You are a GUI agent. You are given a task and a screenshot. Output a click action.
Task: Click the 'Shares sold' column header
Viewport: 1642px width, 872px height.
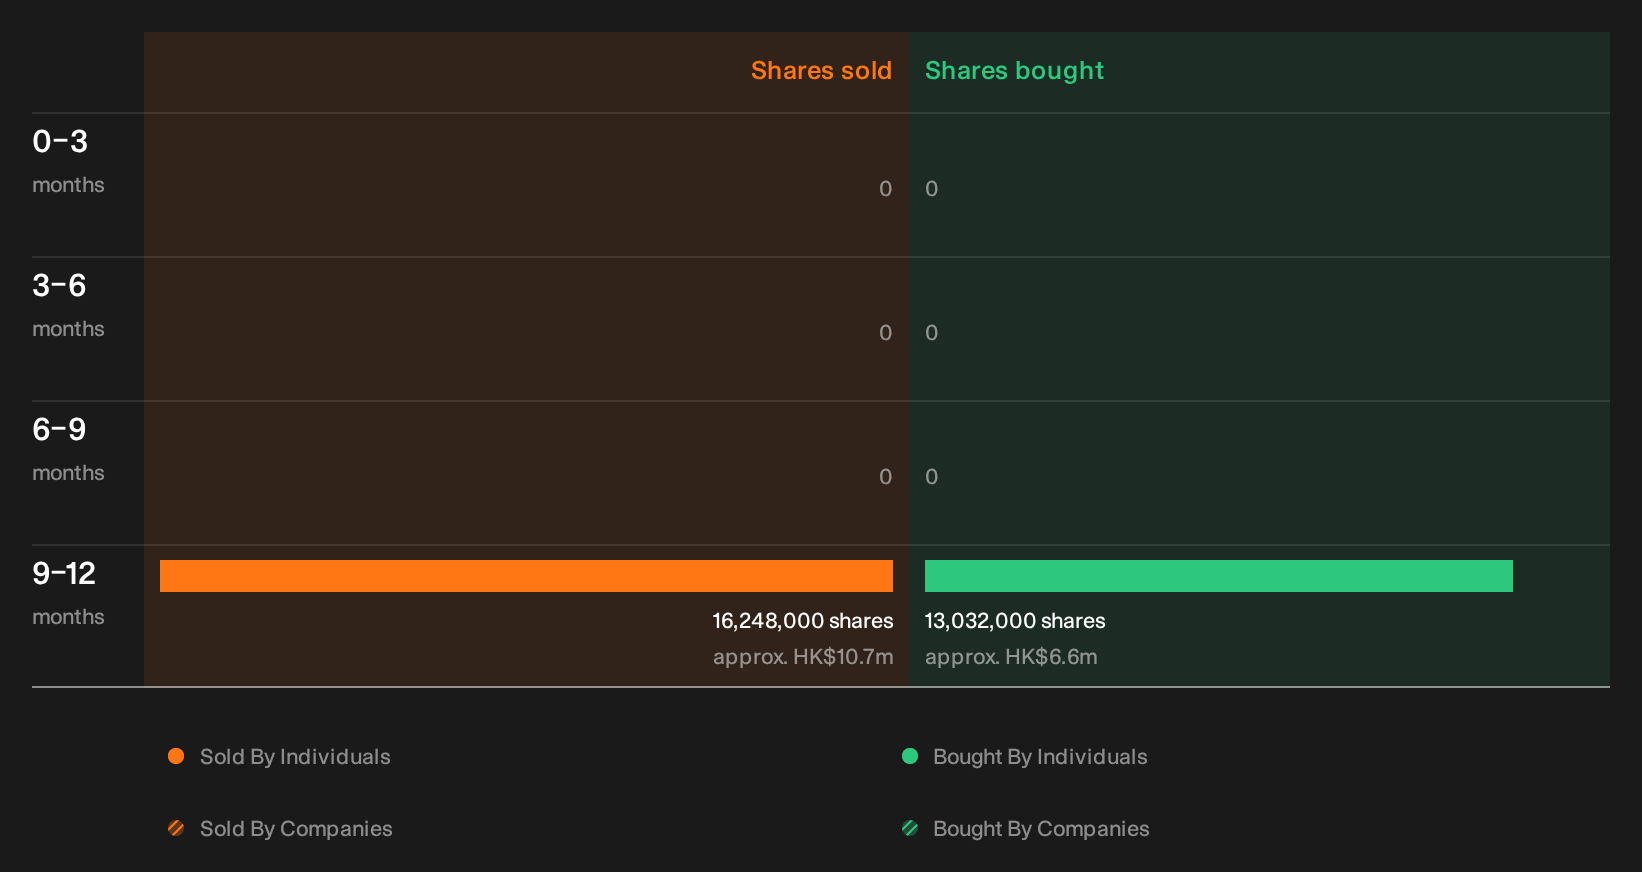pyautogui.click(x=821, y=71)
